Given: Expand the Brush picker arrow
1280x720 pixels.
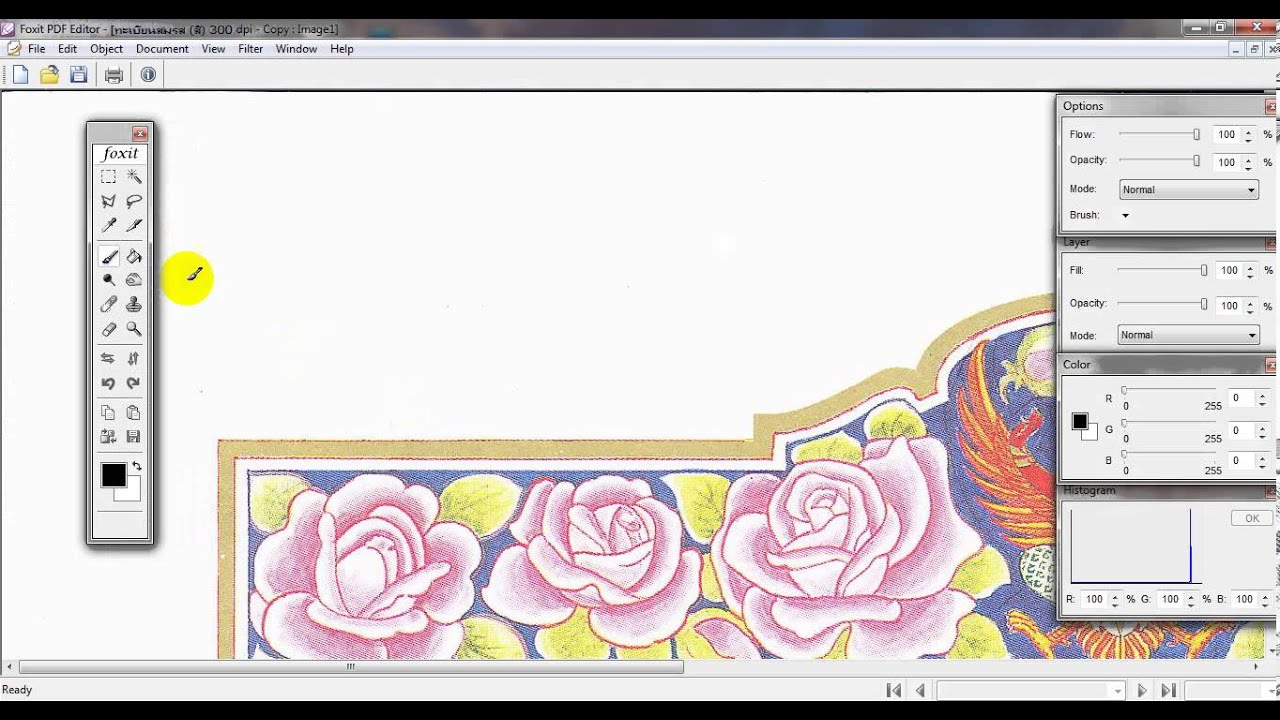Looking at the screenshot, I should (1125, 215).
